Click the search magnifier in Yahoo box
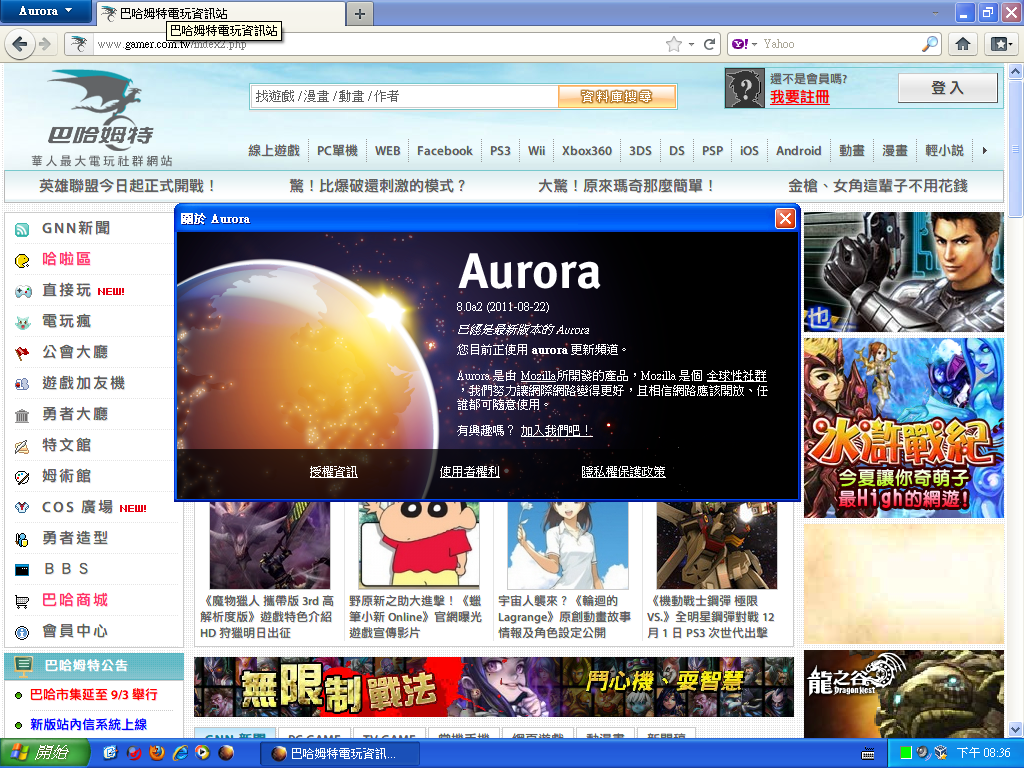This screenshot has width=1024, height=768. pos(930,44)
